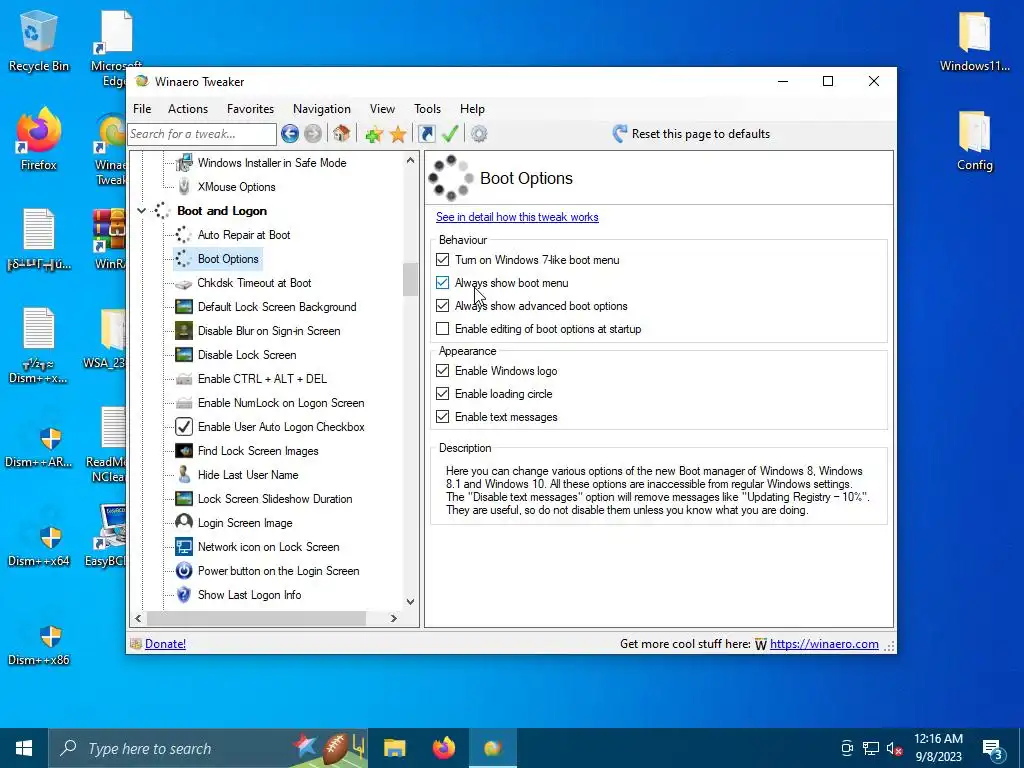1024x768 pixels.
Task: Select the Config folder on desktop
Action: click(x=974, y=140)
